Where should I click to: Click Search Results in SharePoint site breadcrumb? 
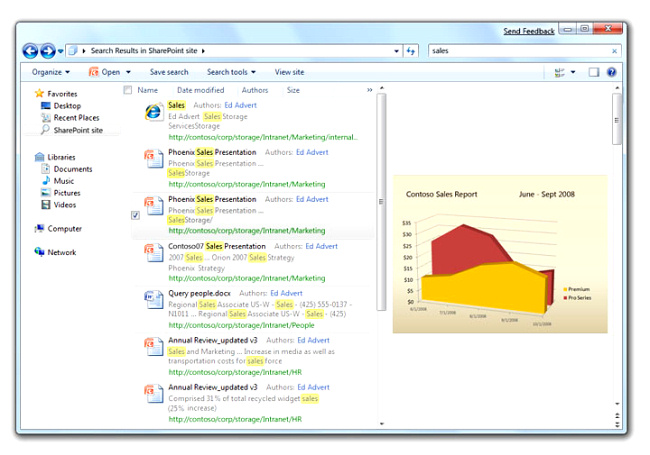point(144,51)
